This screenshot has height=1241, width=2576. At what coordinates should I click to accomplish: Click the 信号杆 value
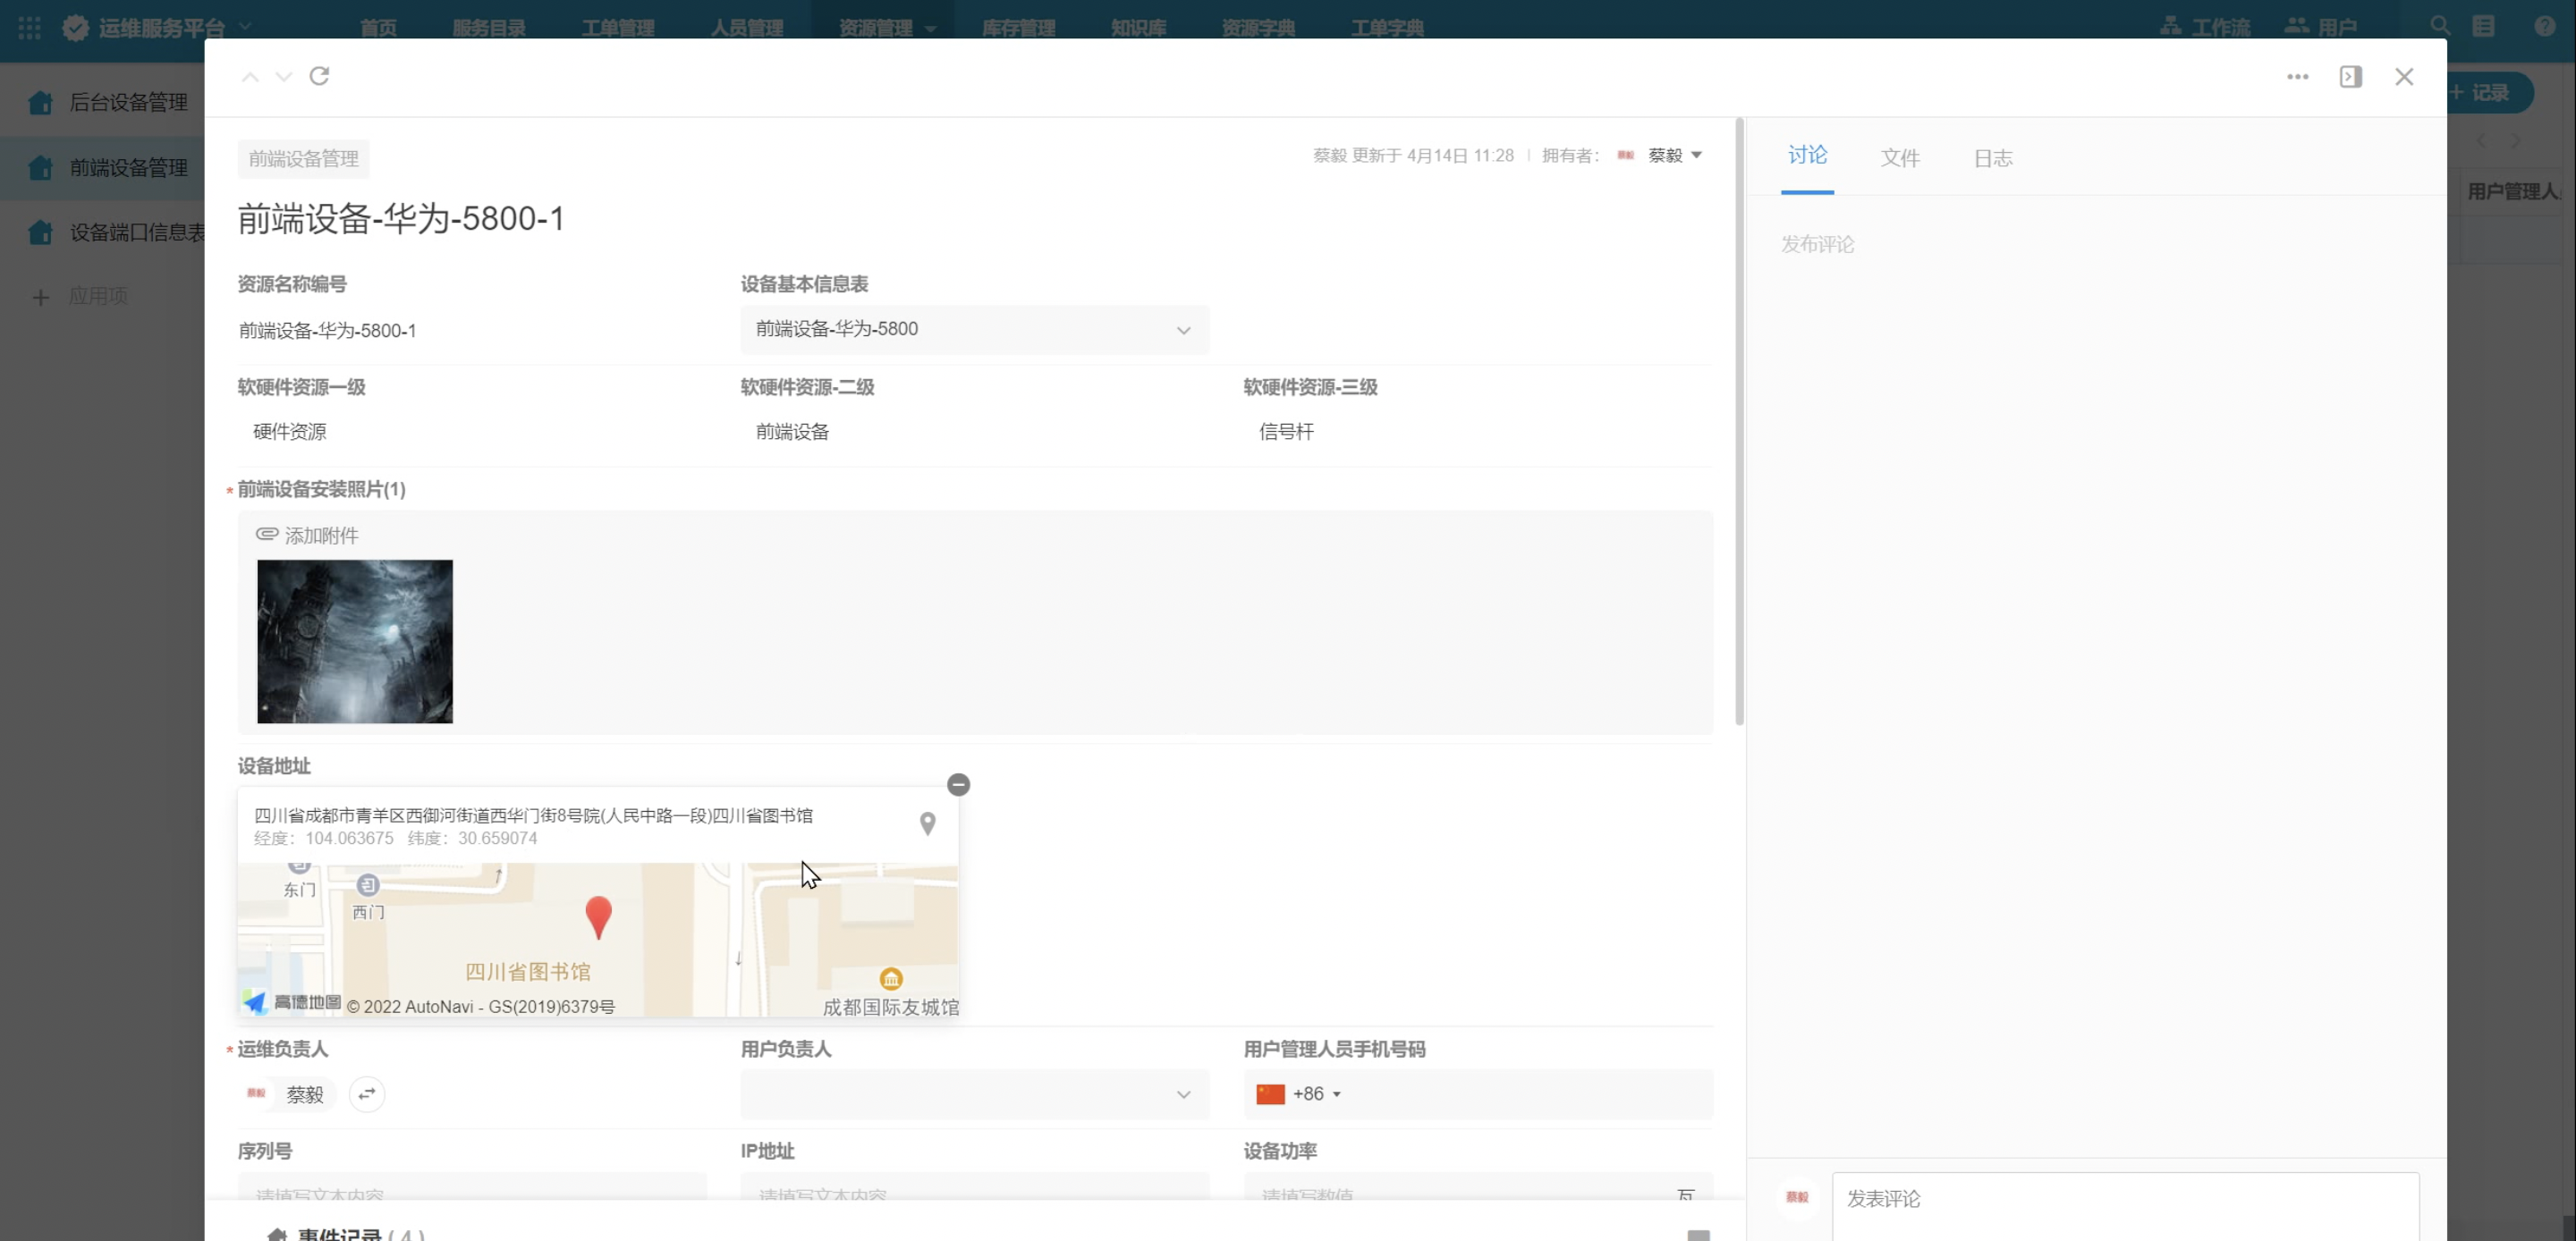(1286, 432)
